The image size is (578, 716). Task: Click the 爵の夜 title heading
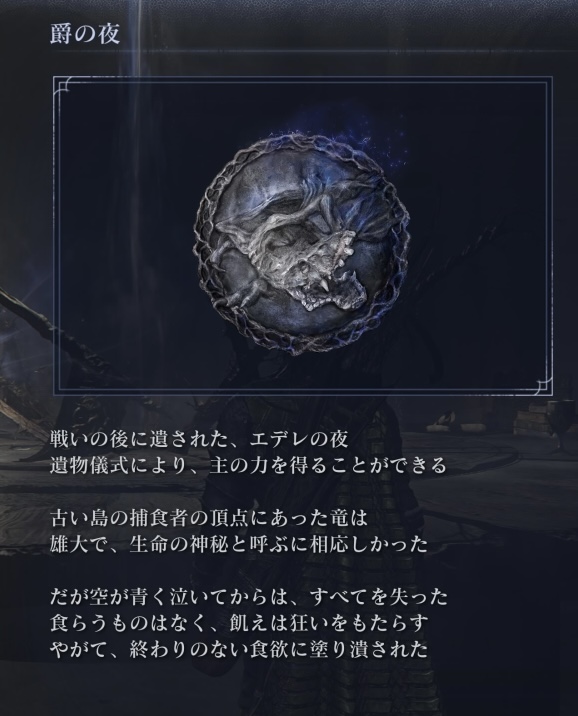(x=85, y=35)
